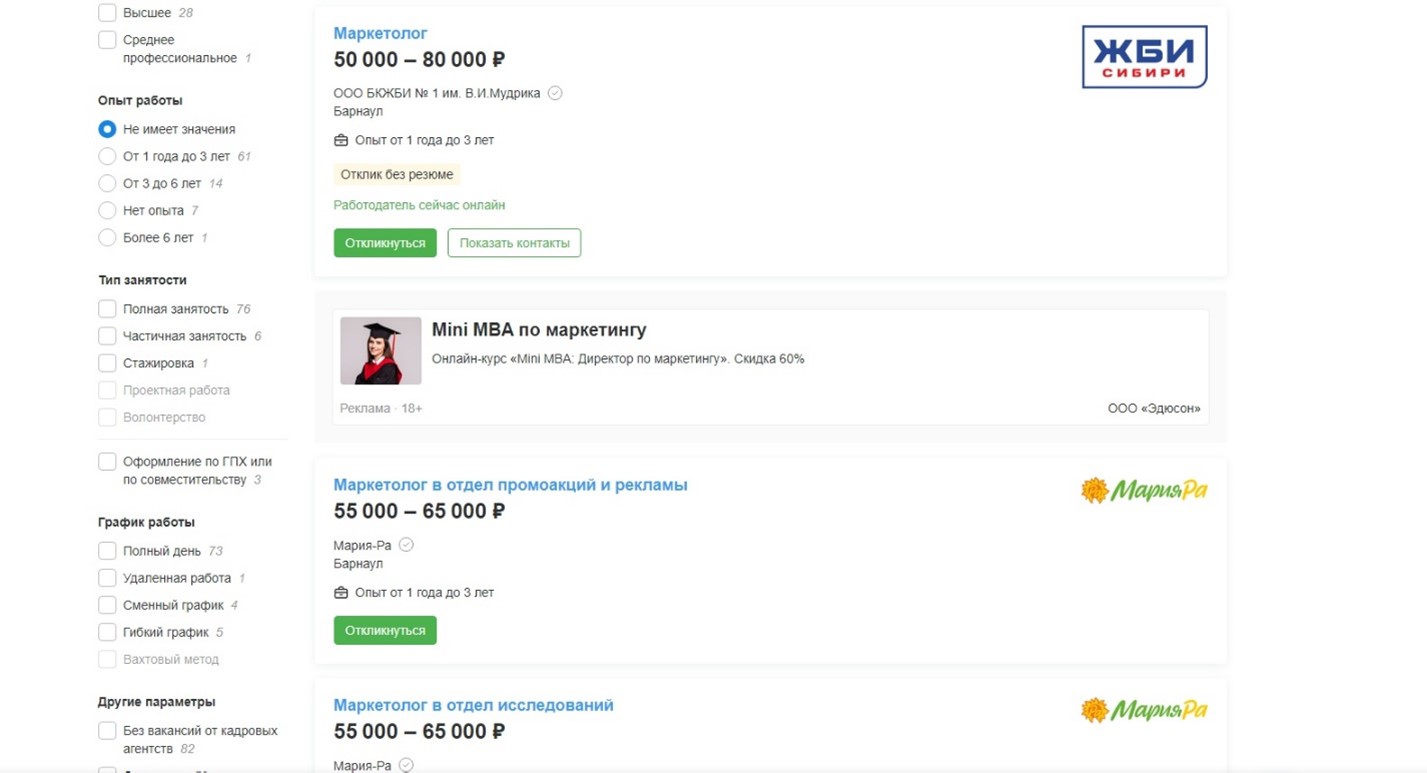Click the ЖБИ Сибири company logo
The image size is (1427, 773).
(x=1144, y=57)
